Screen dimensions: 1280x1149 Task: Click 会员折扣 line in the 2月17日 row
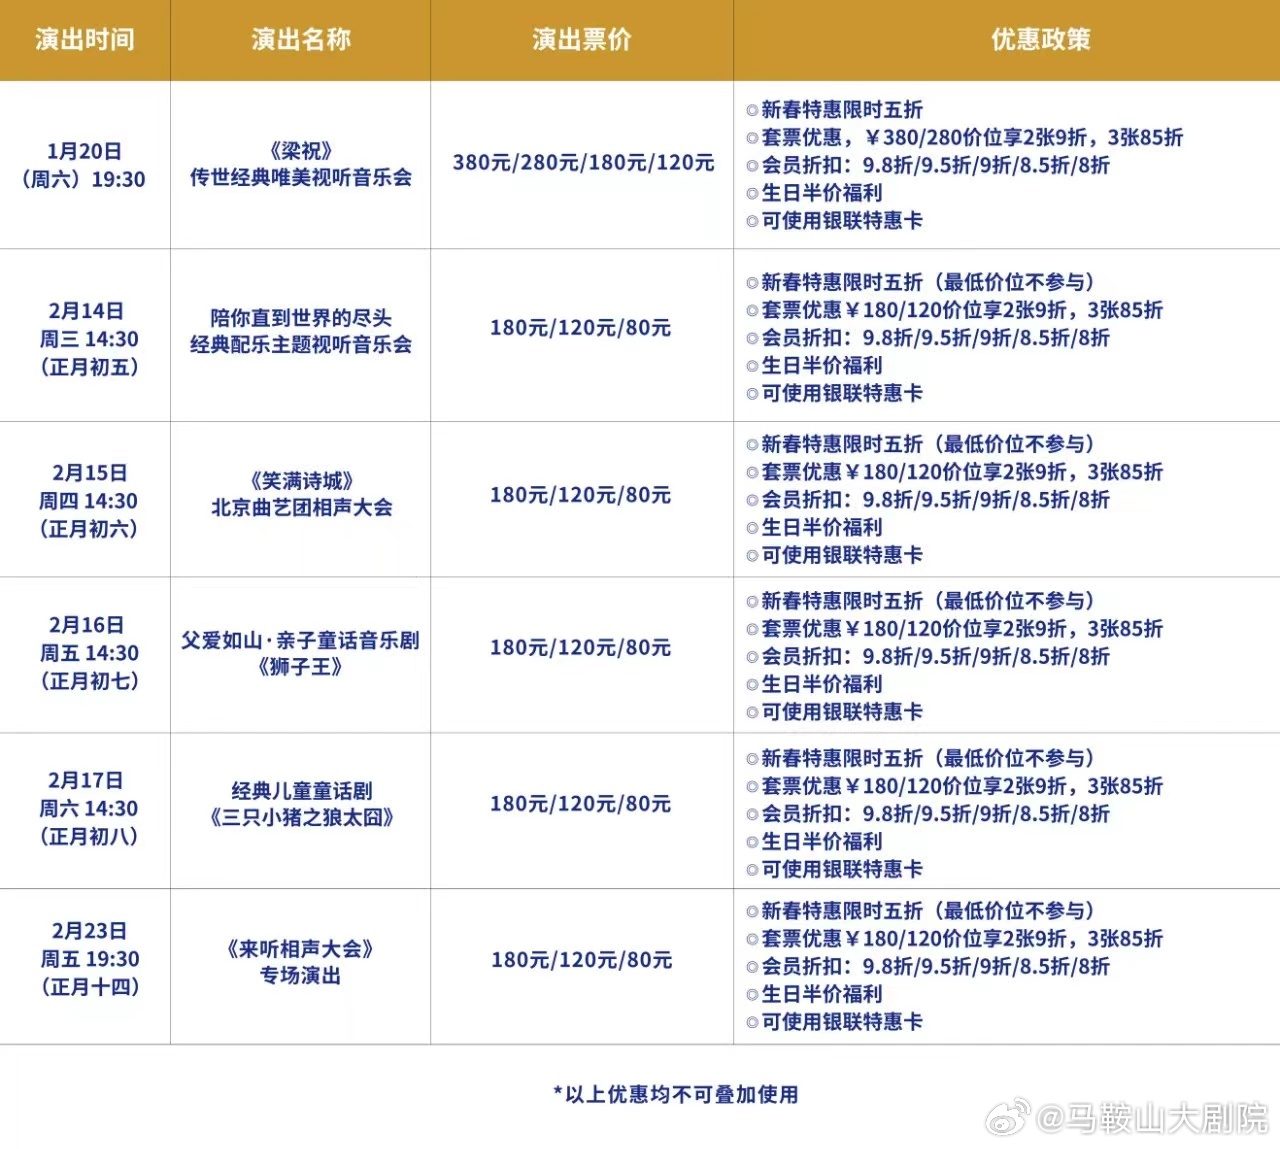tap(927, 814)
